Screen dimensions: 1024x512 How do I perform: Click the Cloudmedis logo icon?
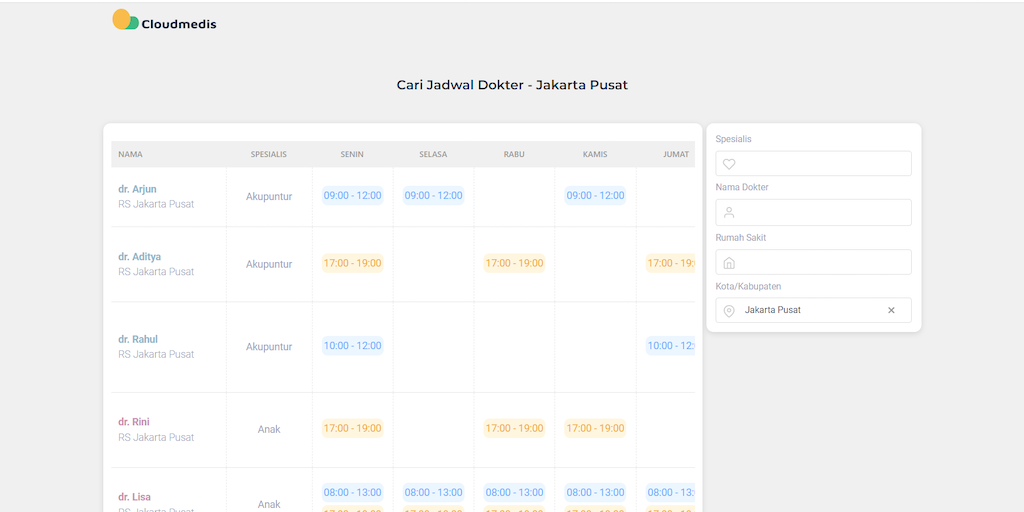pos(125,20)
